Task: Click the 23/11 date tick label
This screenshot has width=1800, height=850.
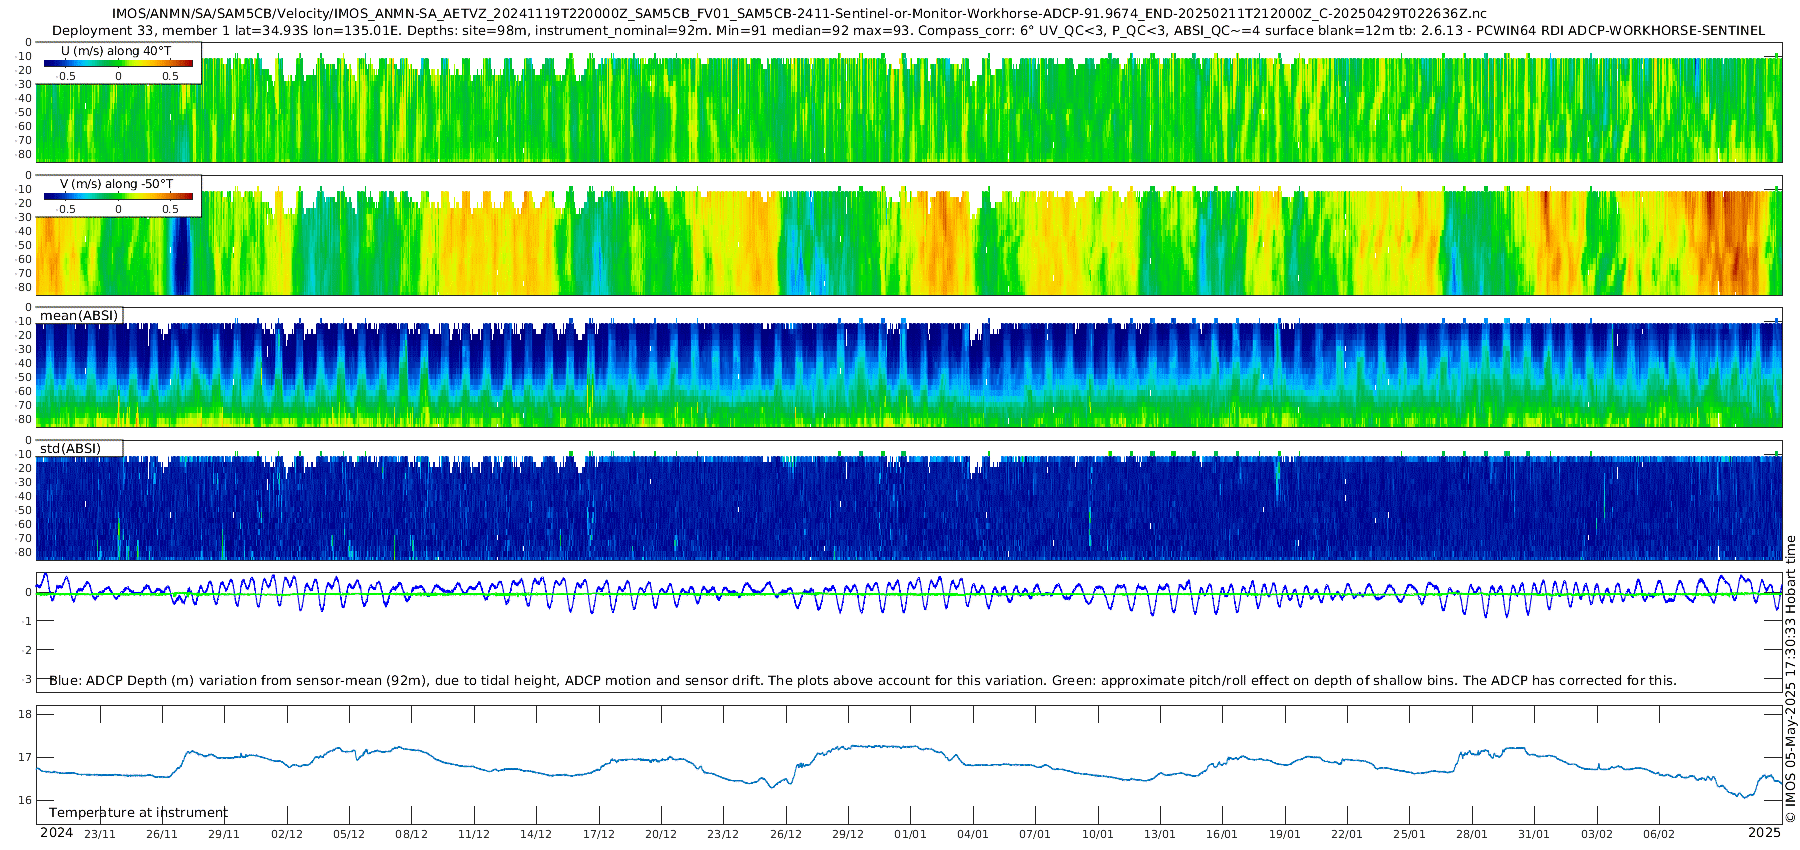Action: (x=100, y=834)
